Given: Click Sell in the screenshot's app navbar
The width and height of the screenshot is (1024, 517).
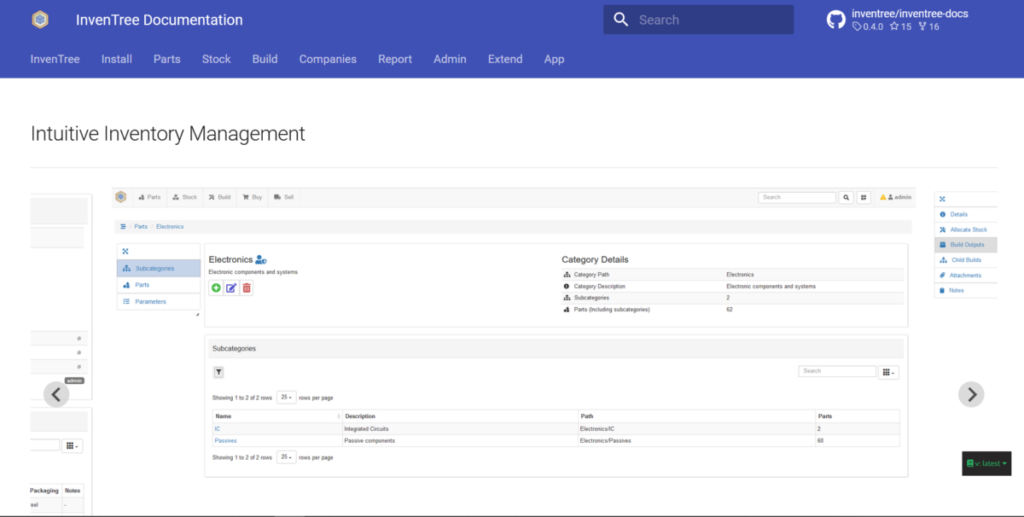Looking at the screenshot, I should point(284,197).
